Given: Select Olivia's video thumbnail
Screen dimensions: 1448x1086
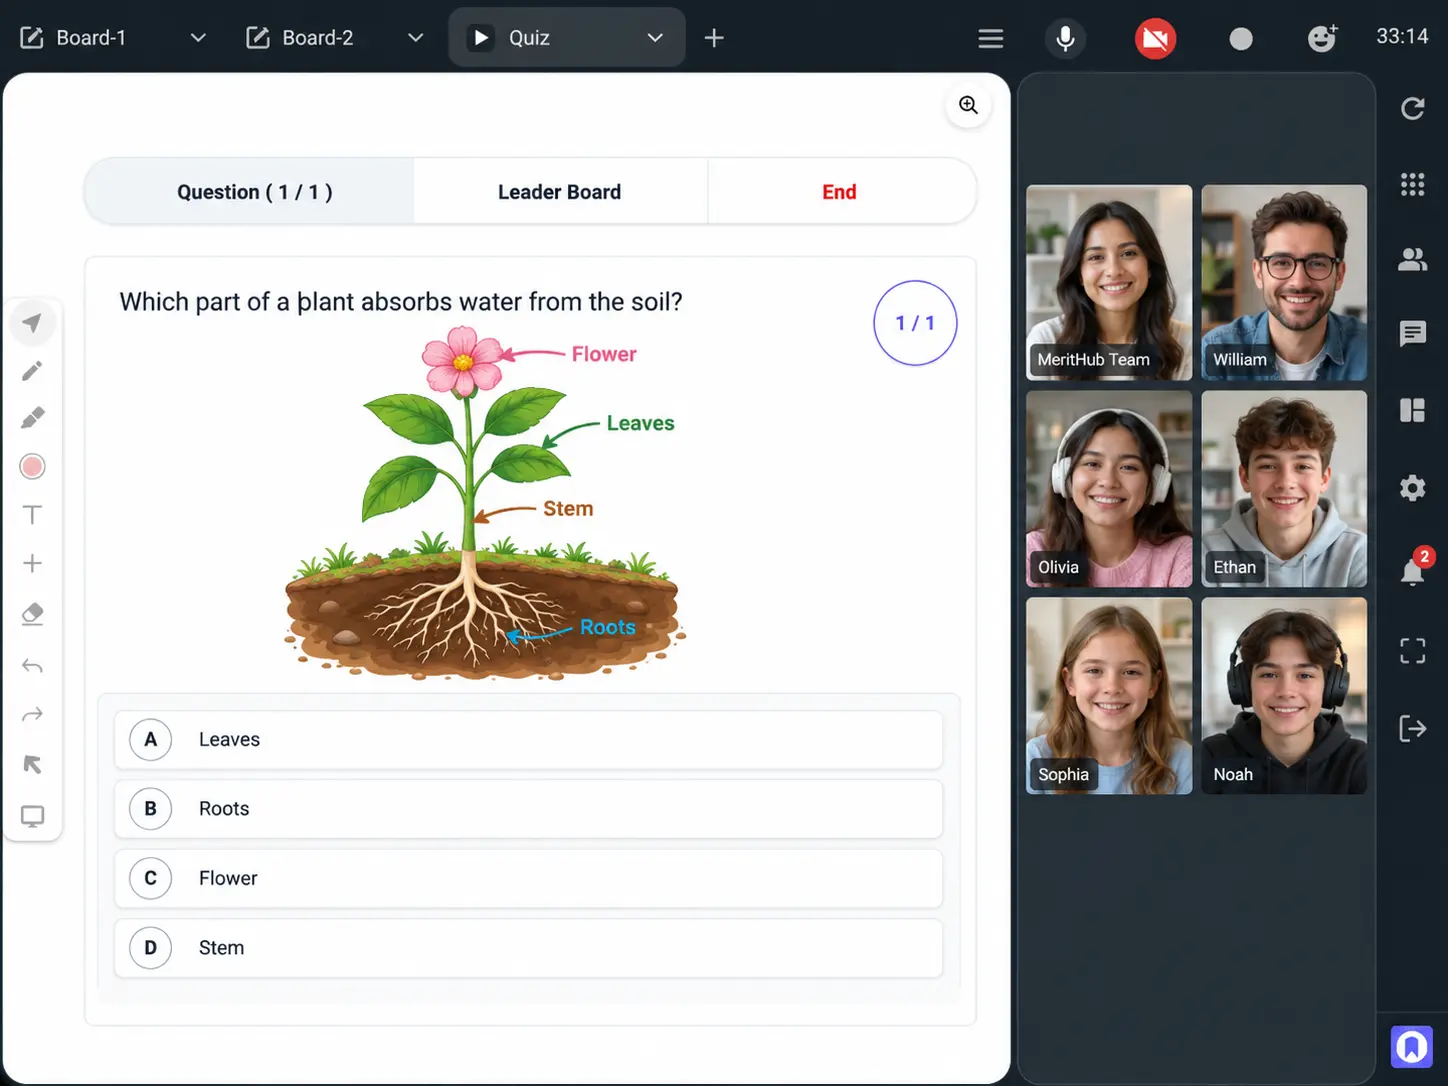Looking at the screenshot, I should 1109,489.
